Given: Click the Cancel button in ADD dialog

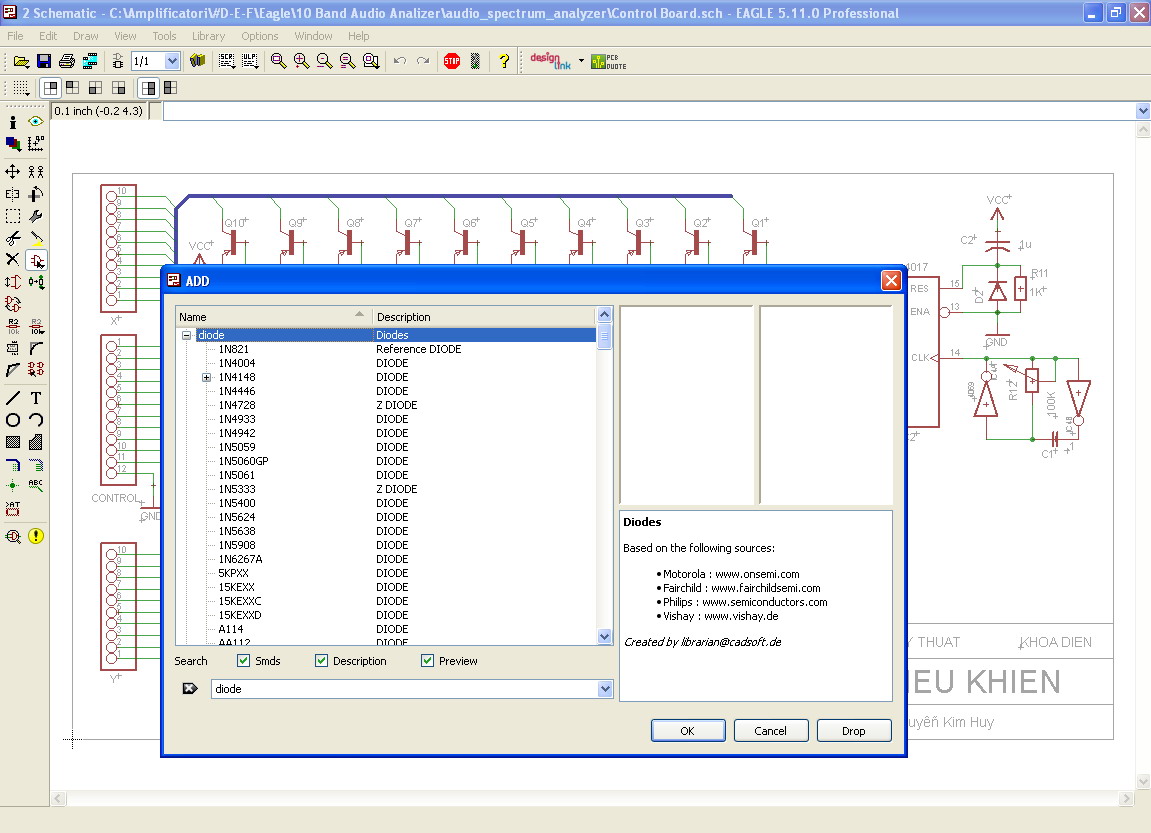Looking at the screenshot, I should pyautogui.click(x=770, y=731).
